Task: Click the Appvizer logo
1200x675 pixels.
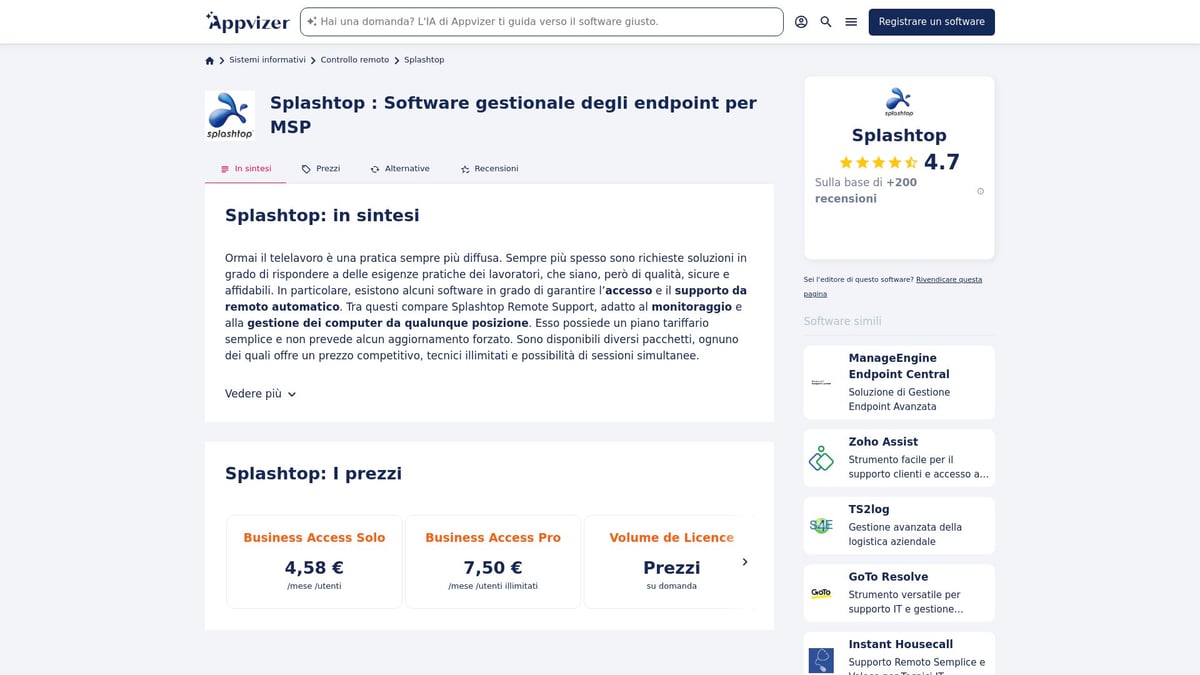Action: coord(245,21)
